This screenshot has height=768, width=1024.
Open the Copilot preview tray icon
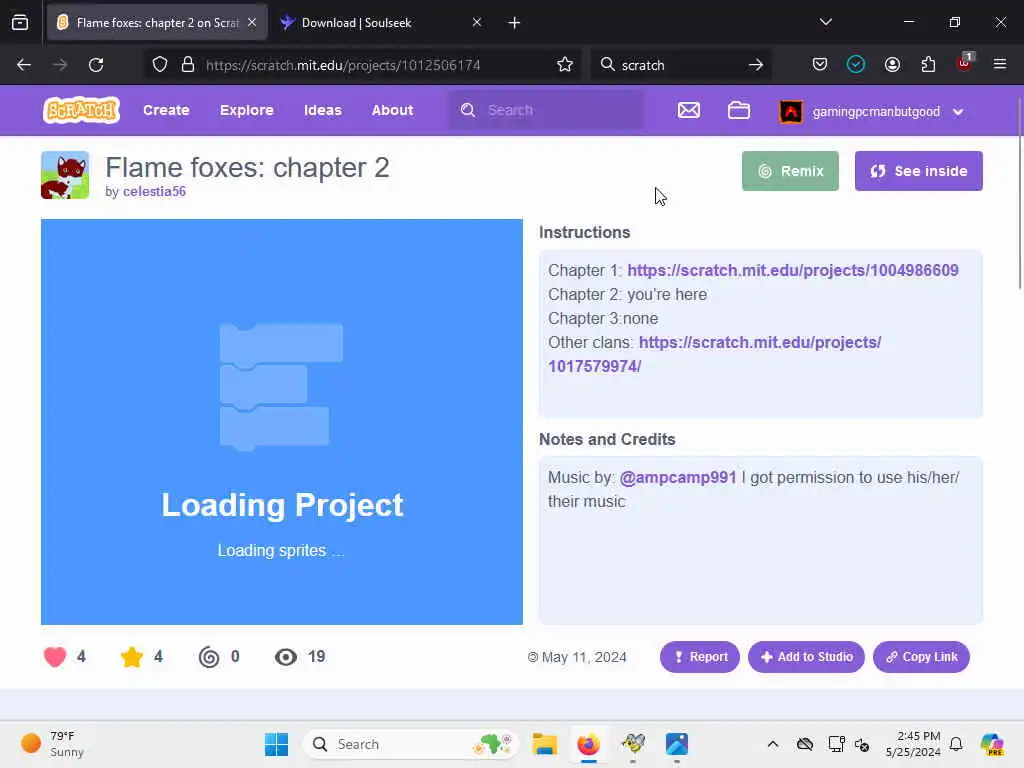992,744
